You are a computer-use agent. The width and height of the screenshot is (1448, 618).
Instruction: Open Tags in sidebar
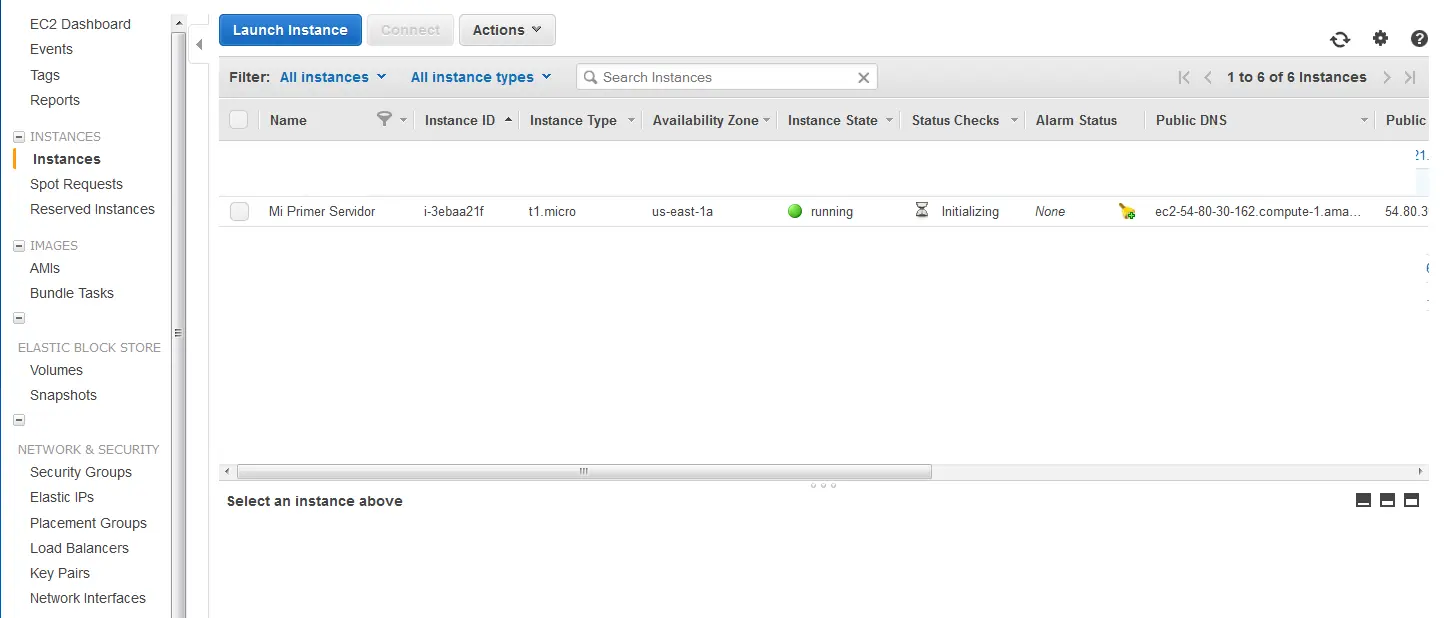point(45,75)
